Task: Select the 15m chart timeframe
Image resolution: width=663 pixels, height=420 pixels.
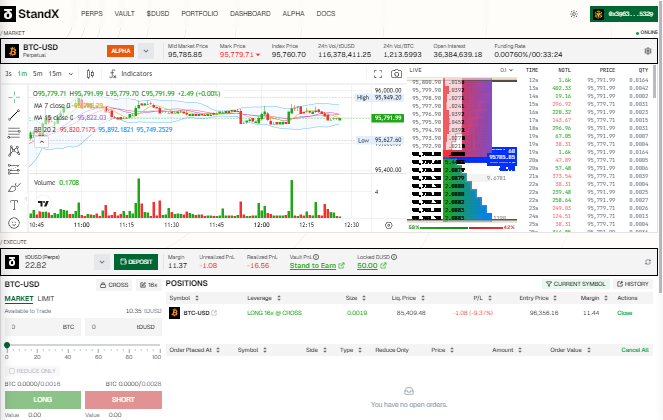Action: pos(55,74)
